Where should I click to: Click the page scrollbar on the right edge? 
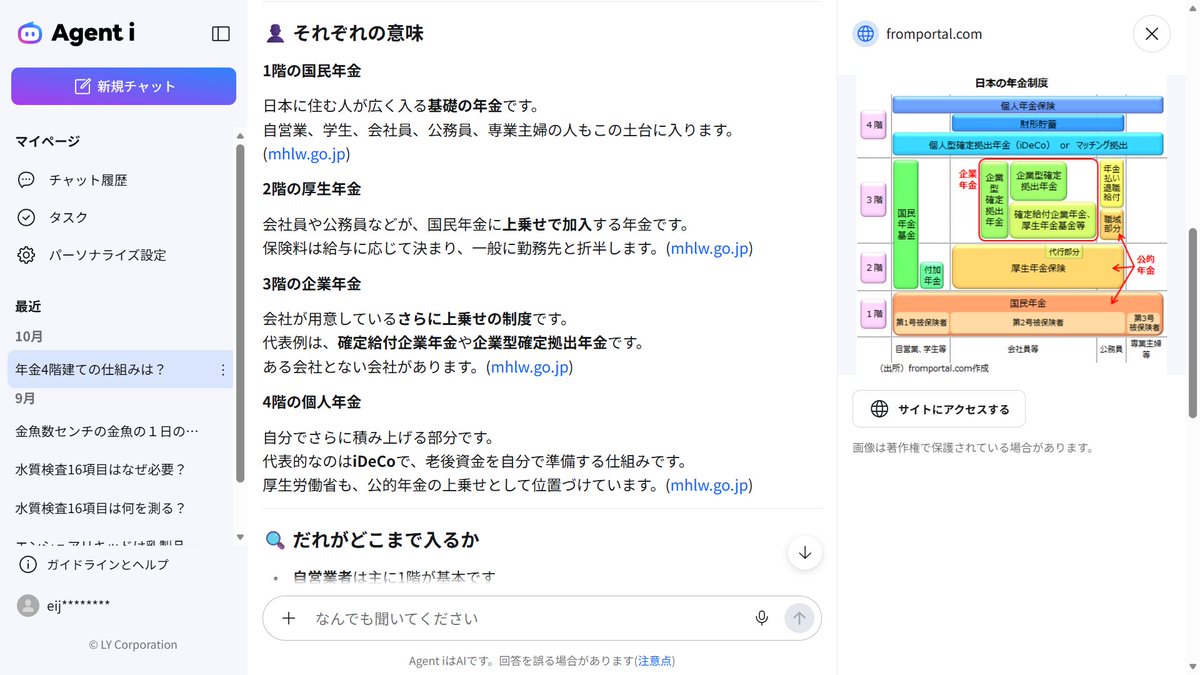pos(1192,322)
